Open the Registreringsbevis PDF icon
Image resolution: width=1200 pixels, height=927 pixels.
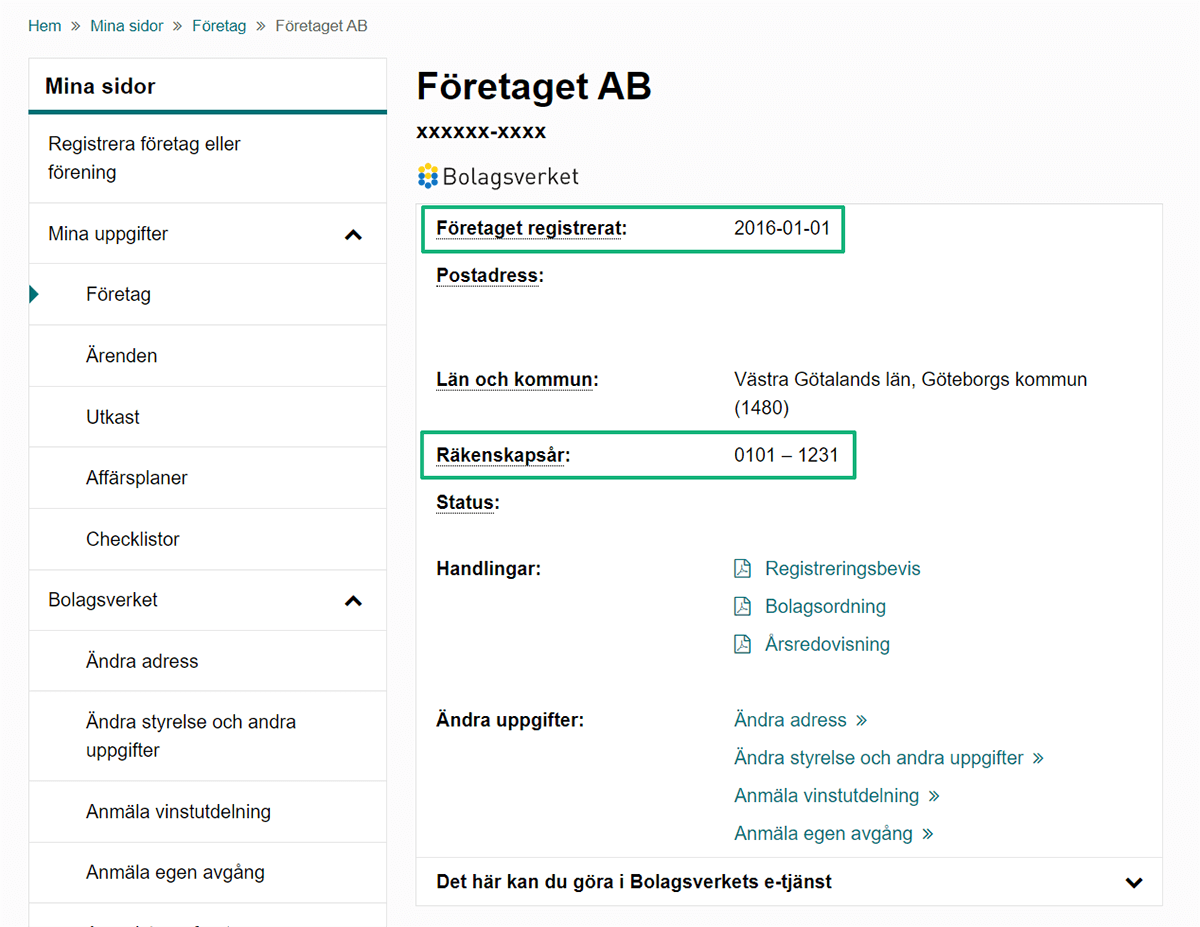(x=742, y=567)
